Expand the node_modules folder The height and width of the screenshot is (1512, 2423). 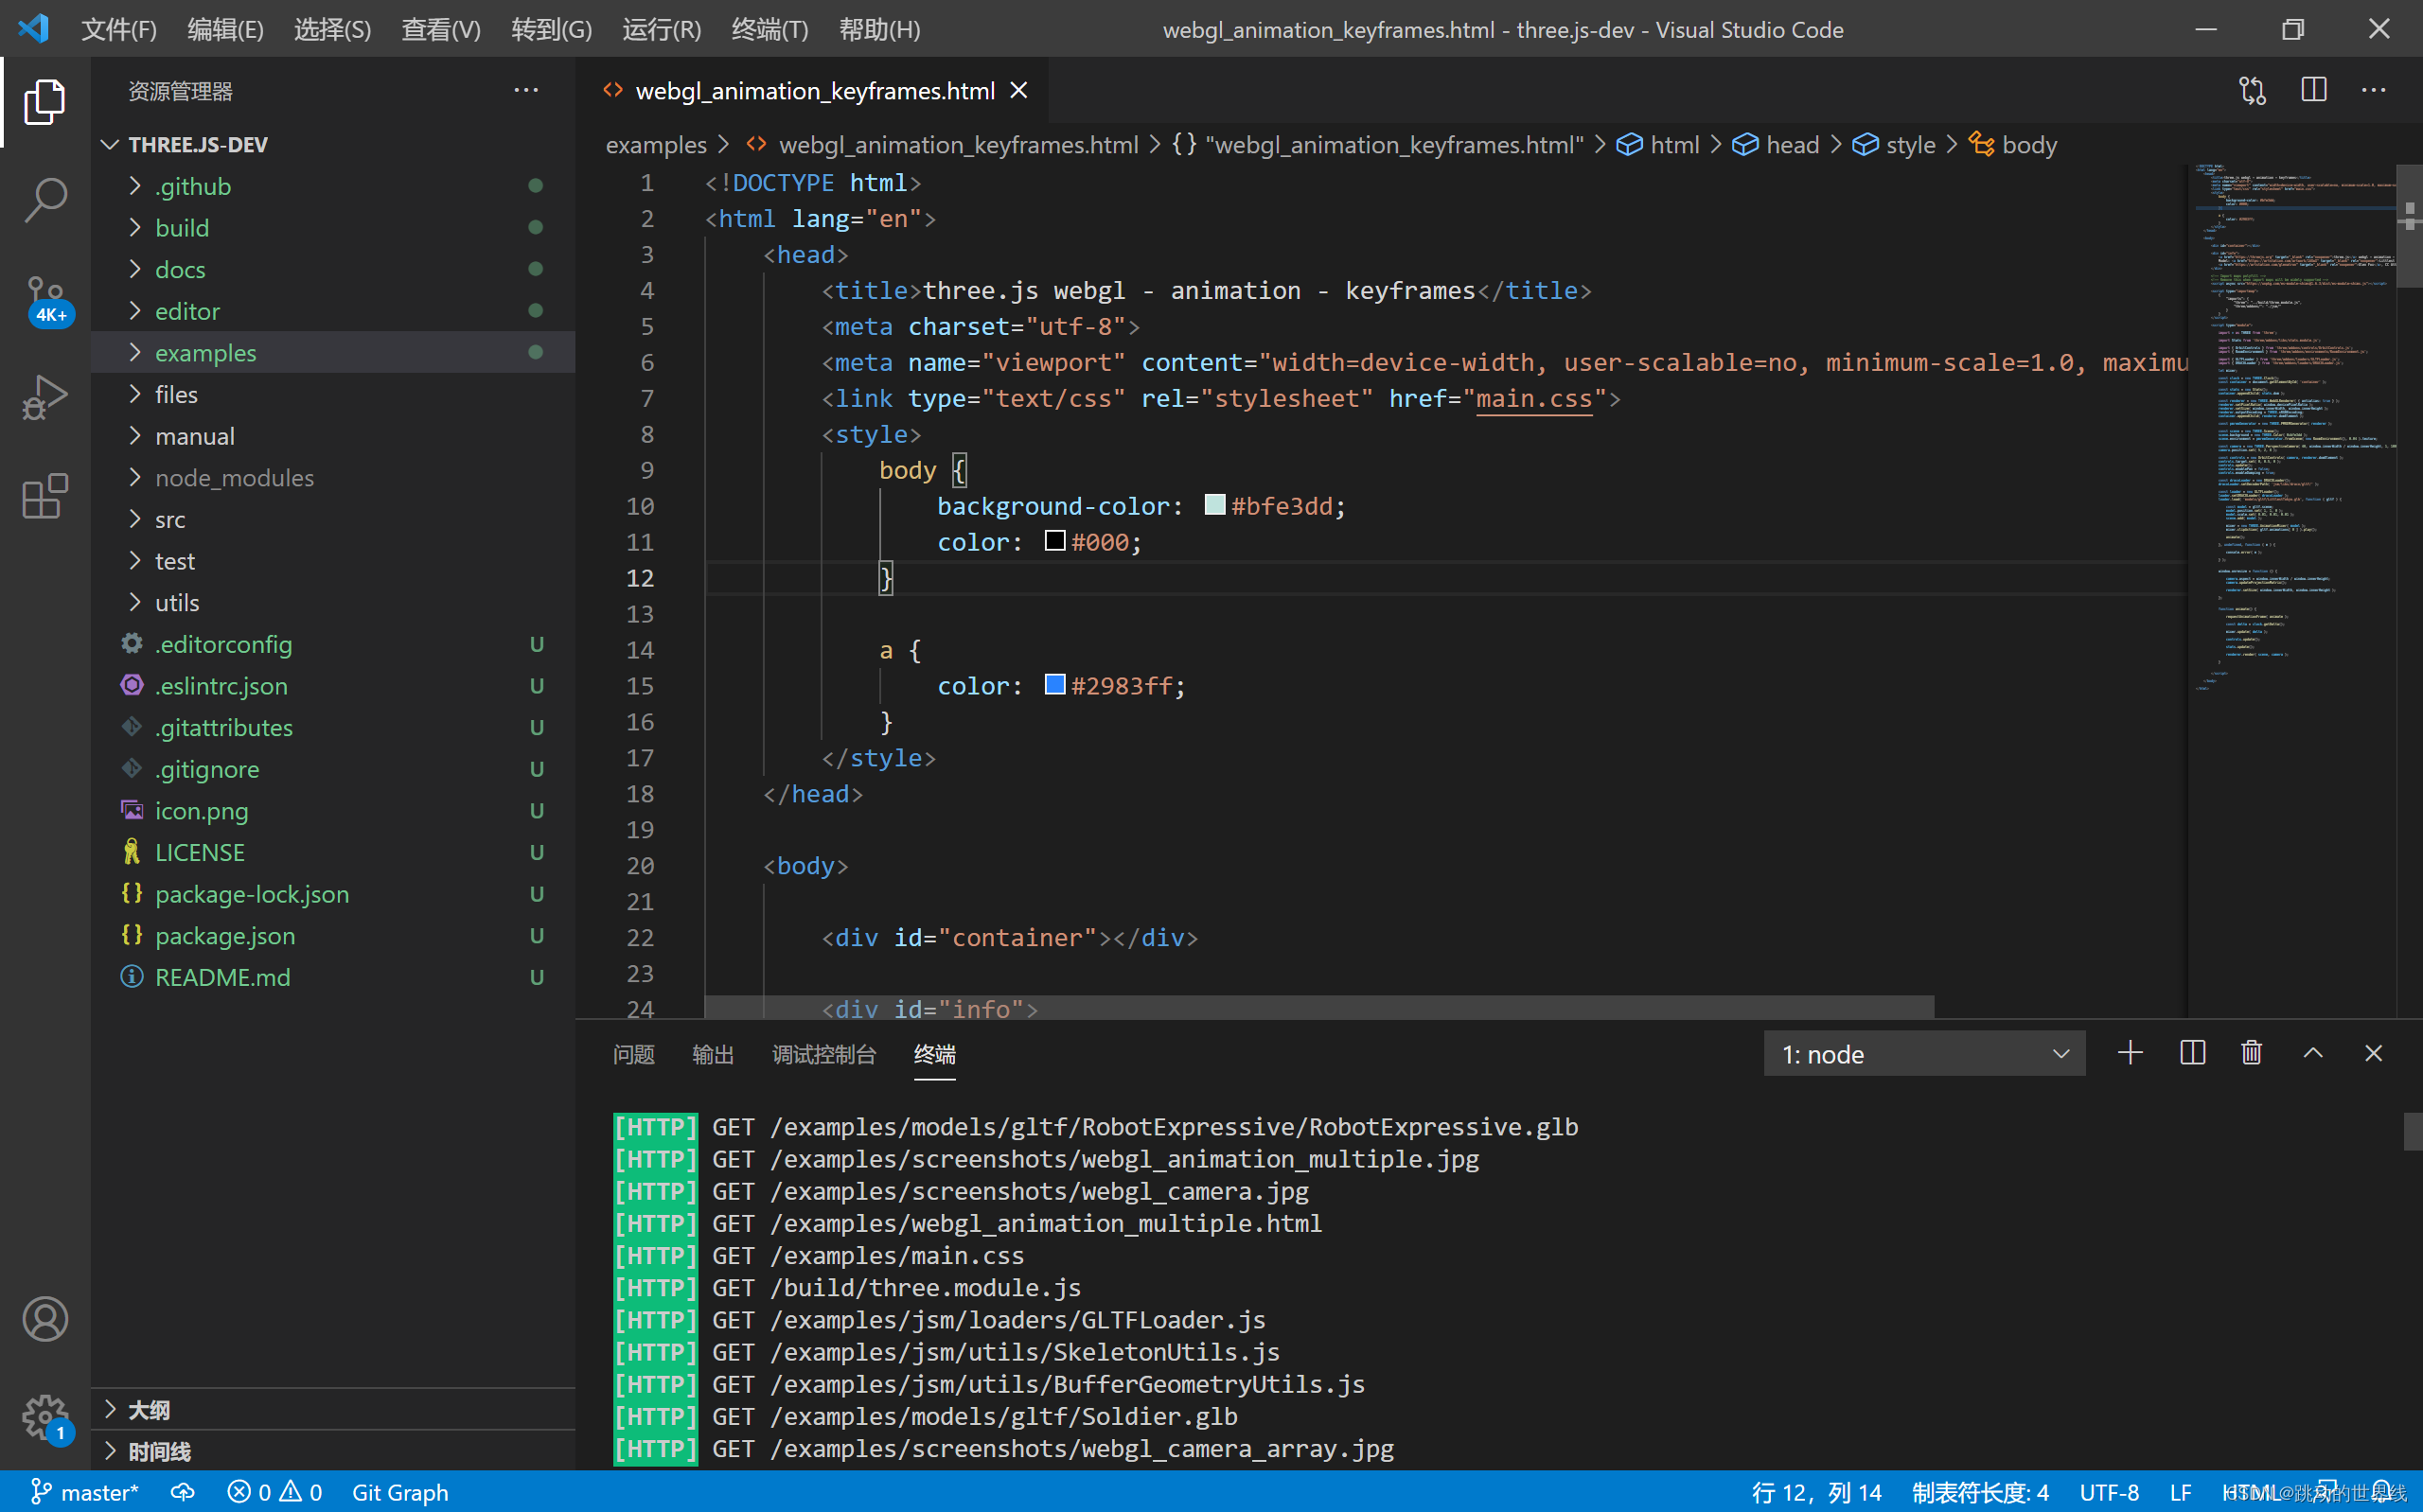[x=333, y=478]
